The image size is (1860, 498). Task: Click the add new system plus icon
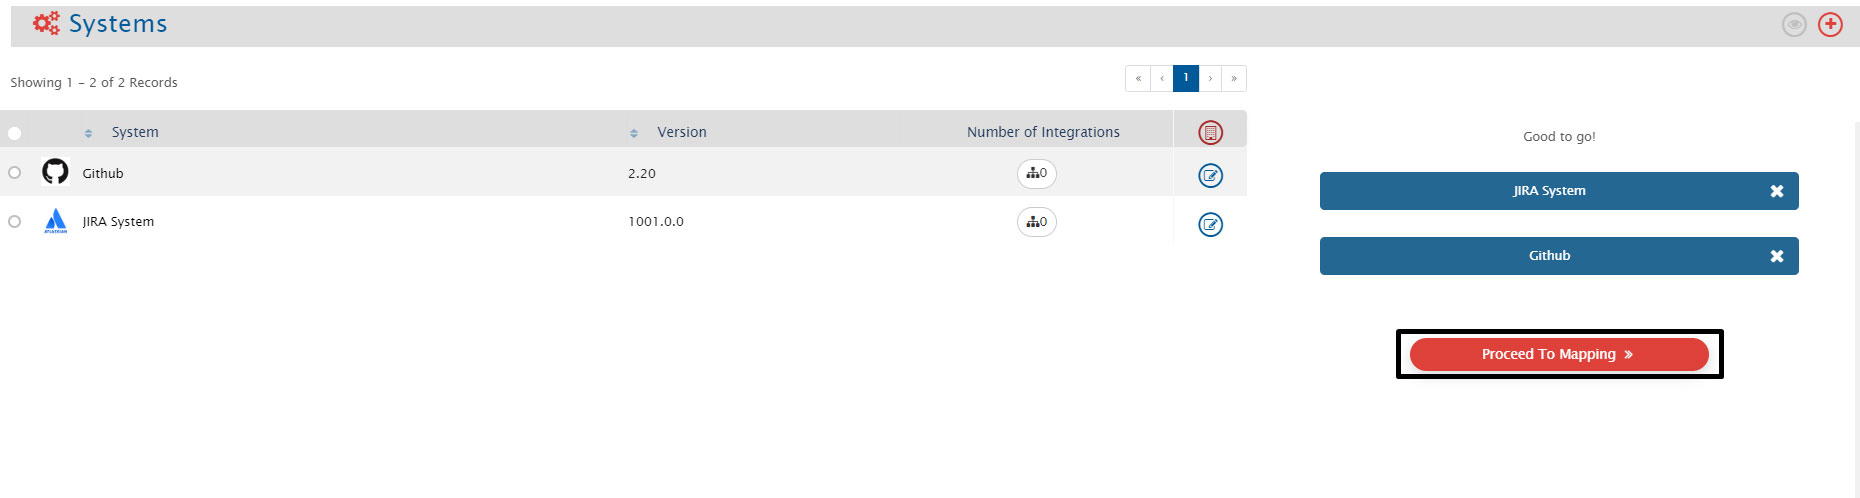click(1830, 25)
